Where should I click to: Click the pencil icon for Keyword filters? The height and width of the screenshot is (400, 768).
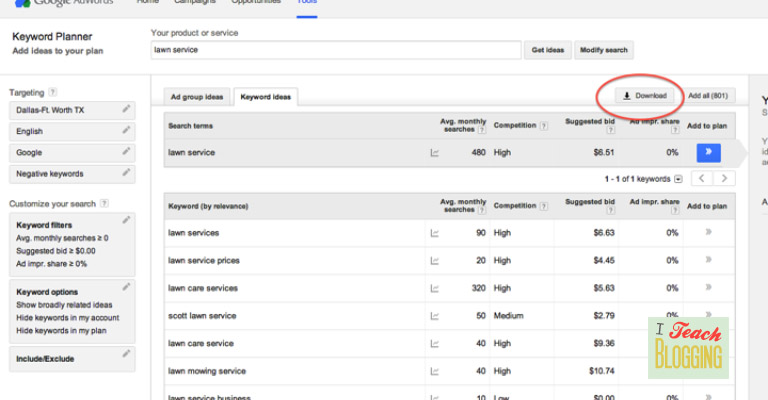[x=126, y=219]
